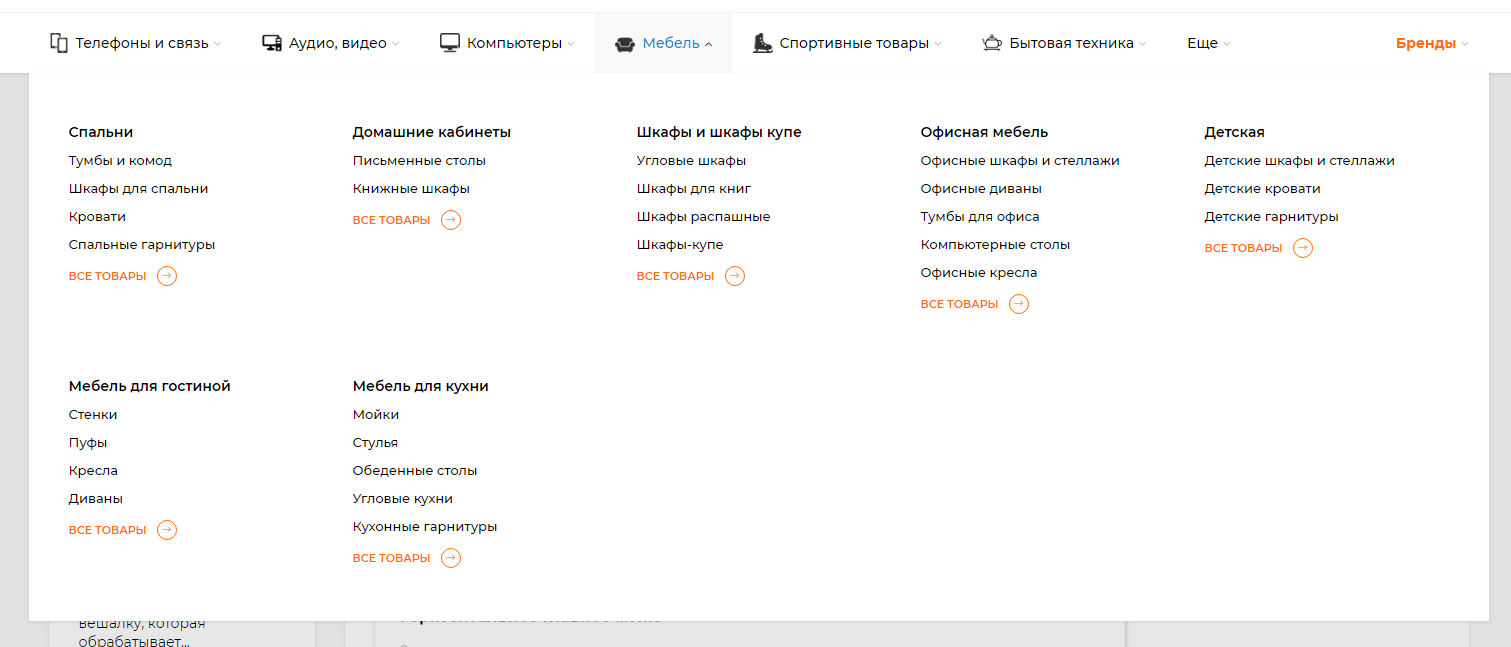Select the Бытовая техника menu item
The height and width of the screenshot is (647, 1511).
(1071, 43)
